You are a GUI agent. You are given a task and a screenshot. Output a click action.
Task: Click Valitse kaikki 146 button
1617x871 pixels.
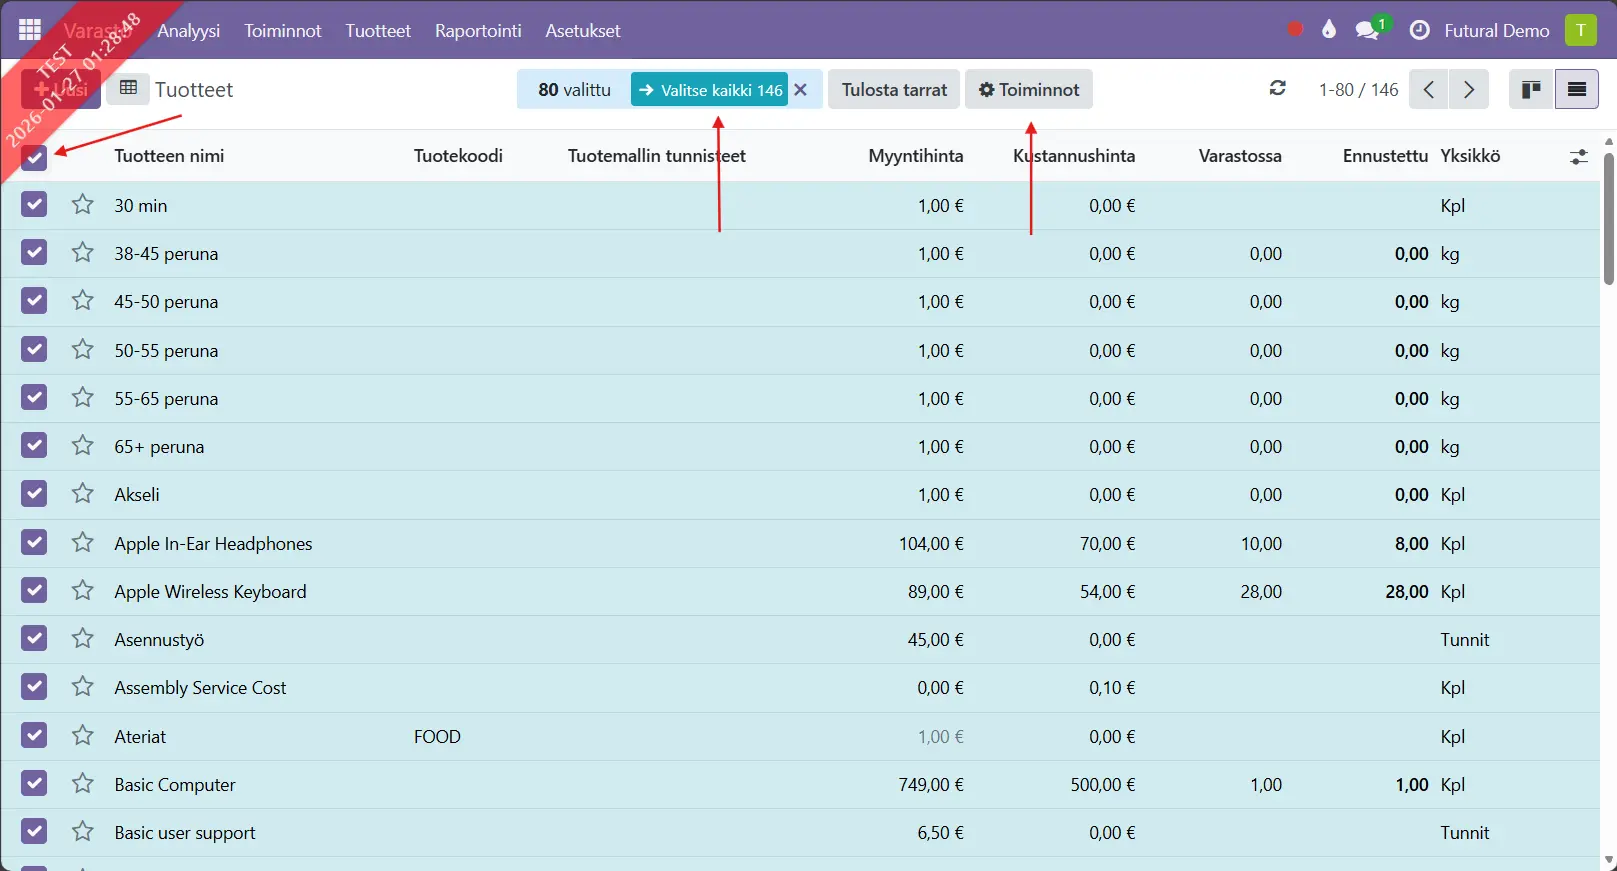coord(710,90)
